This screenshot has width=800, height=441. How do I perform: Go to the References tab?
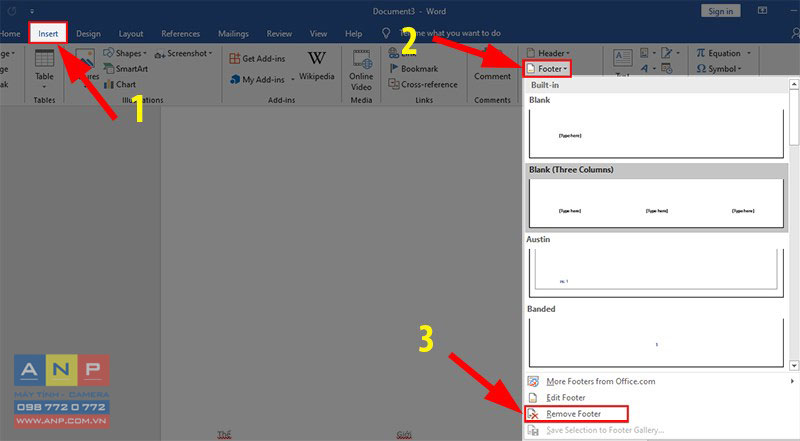(x=180, y=34)
